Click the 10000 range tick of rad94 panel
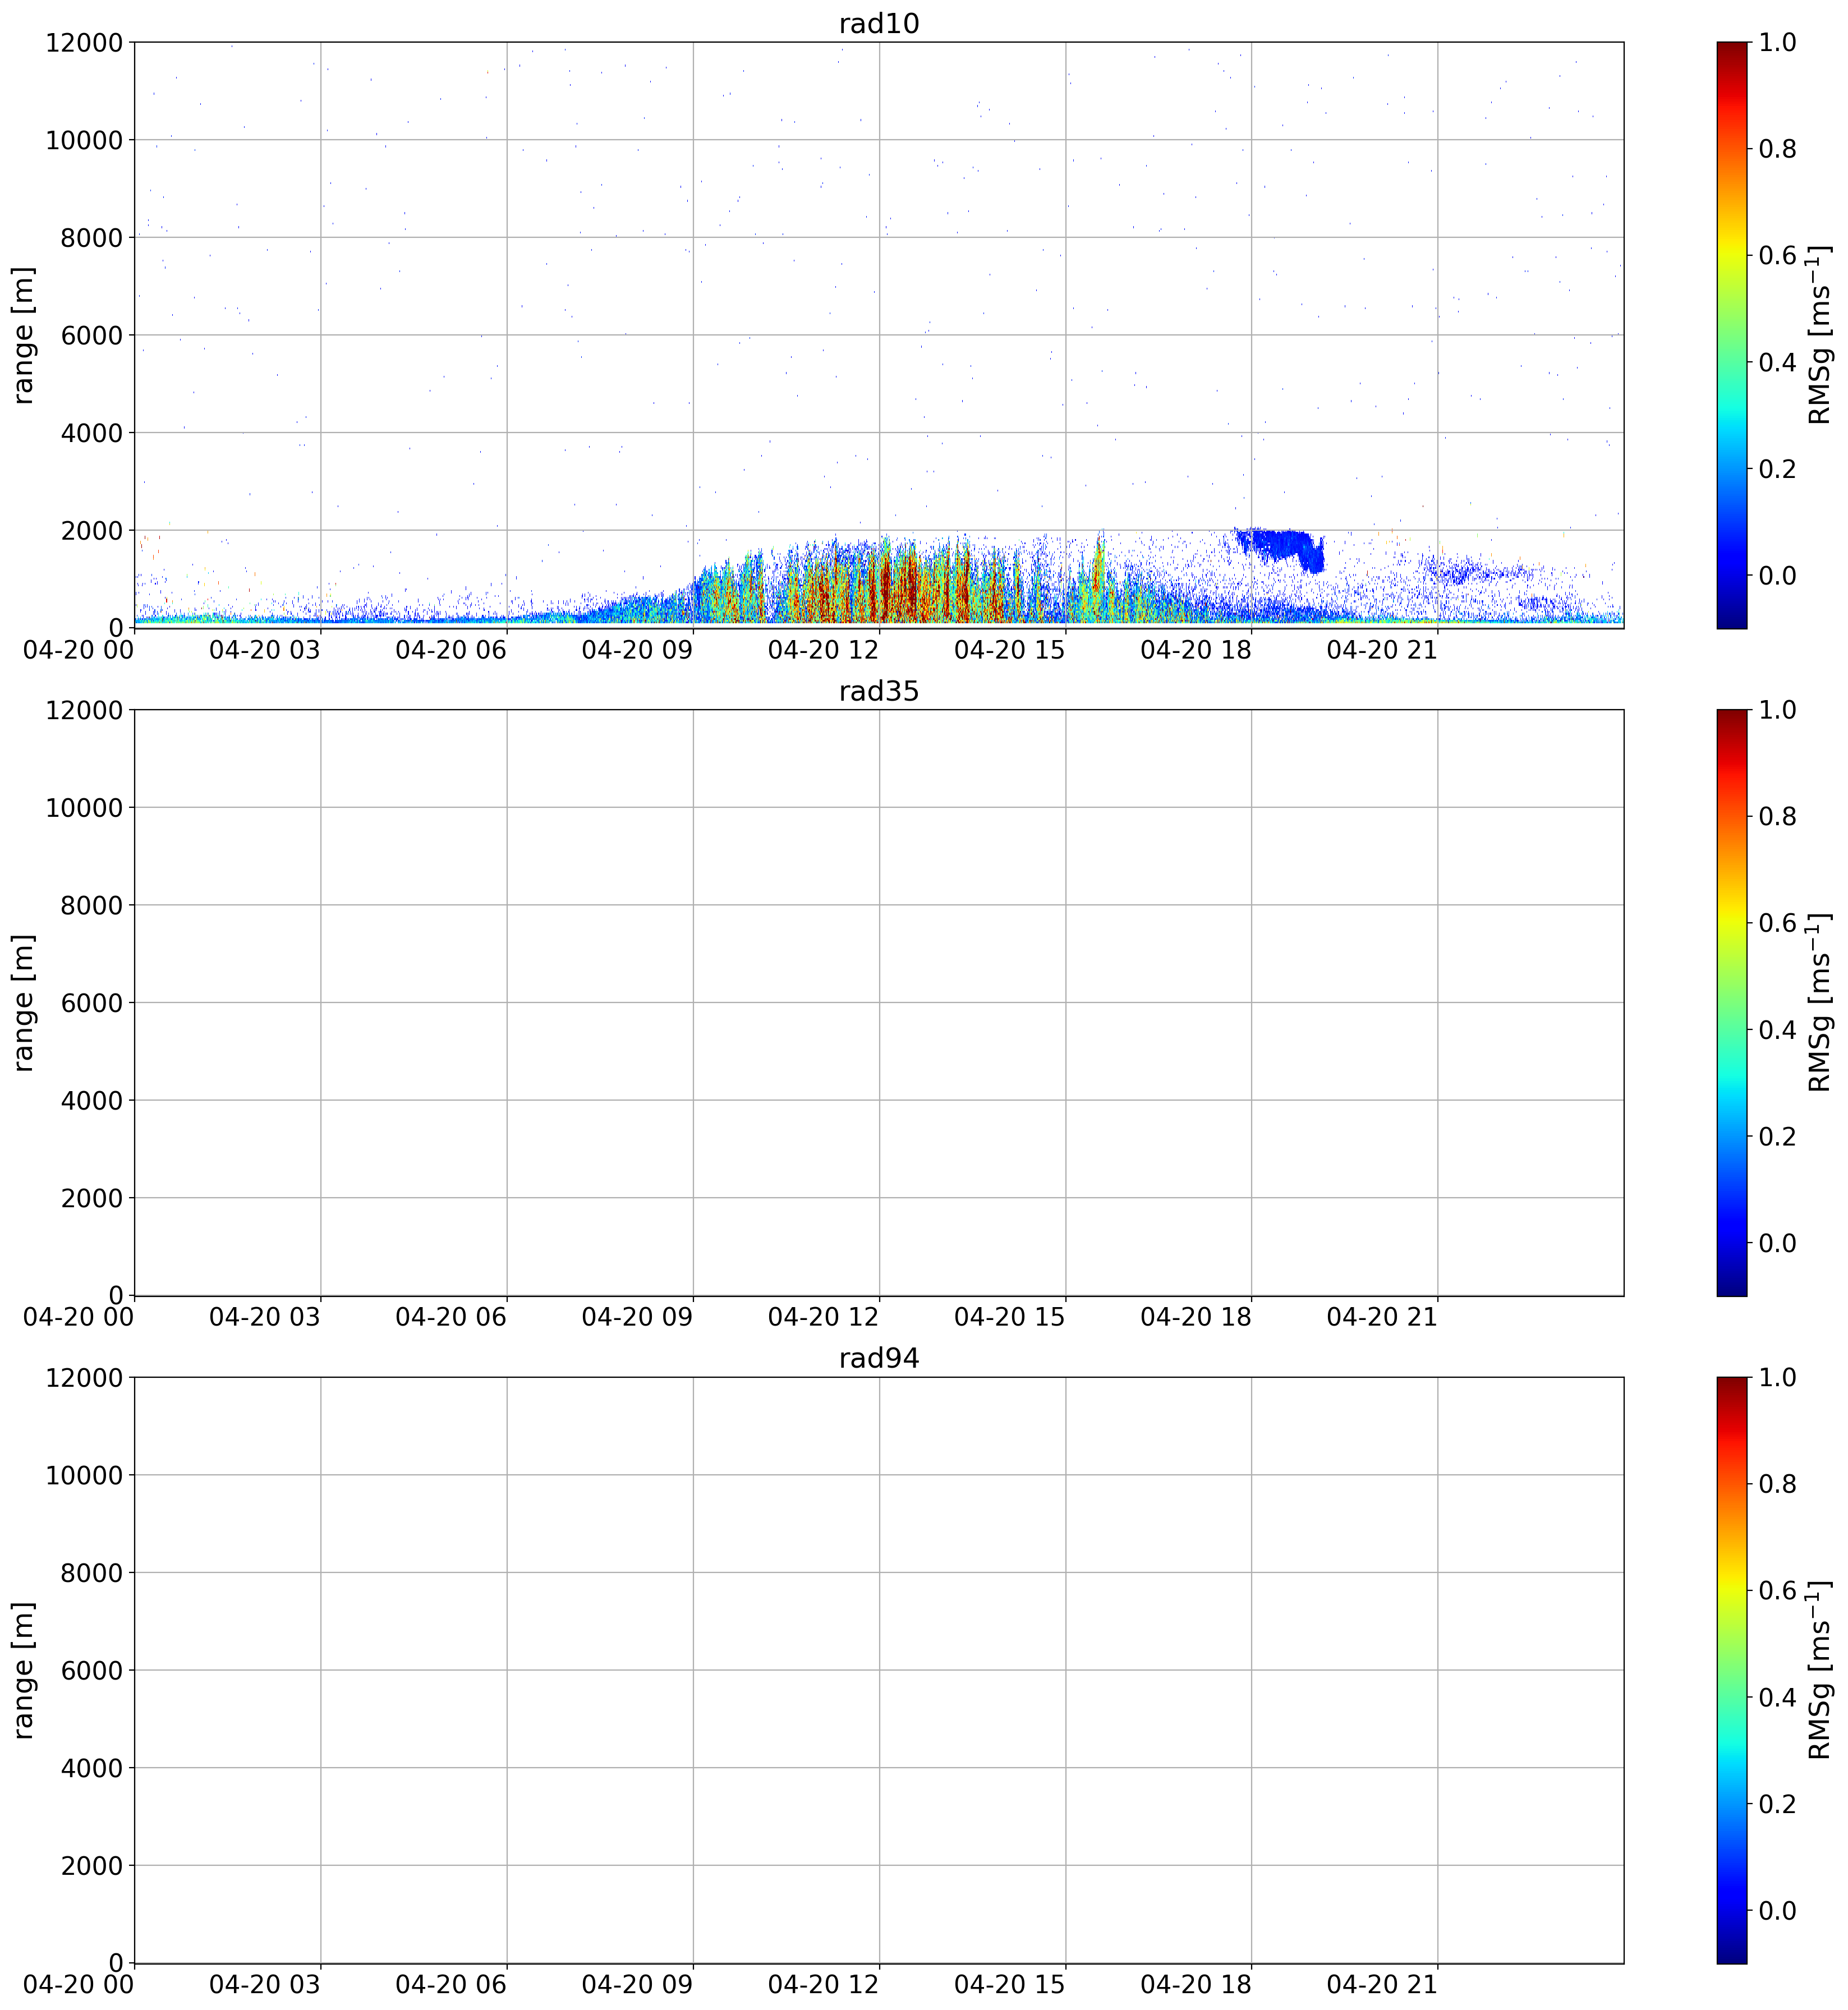The image size is (1848, 2010). (x=84, y=1476)
